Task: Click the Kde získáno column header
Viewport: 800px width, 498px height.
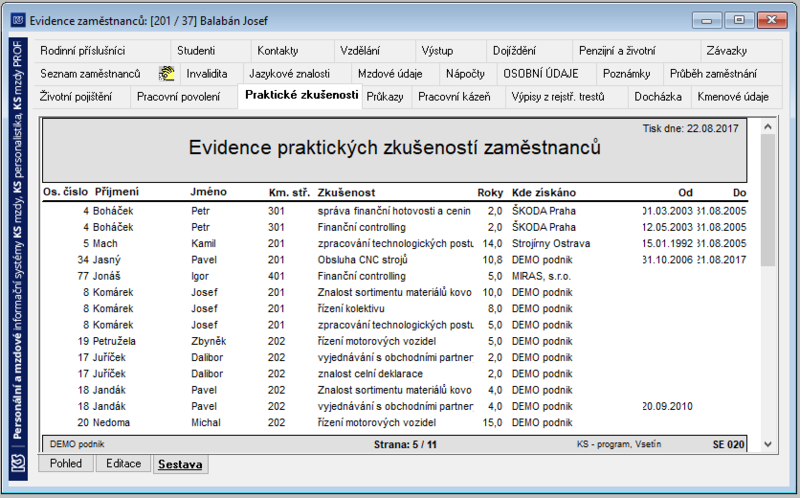Action: [x=544, y=193]
